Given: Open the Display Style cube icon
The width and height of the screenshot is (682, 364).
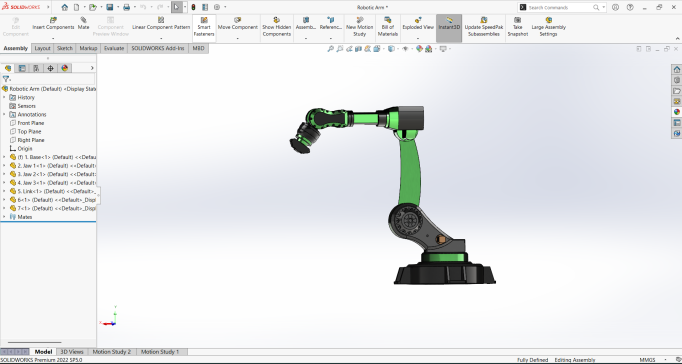Looking at the screenshot, I should pos(391,49).
